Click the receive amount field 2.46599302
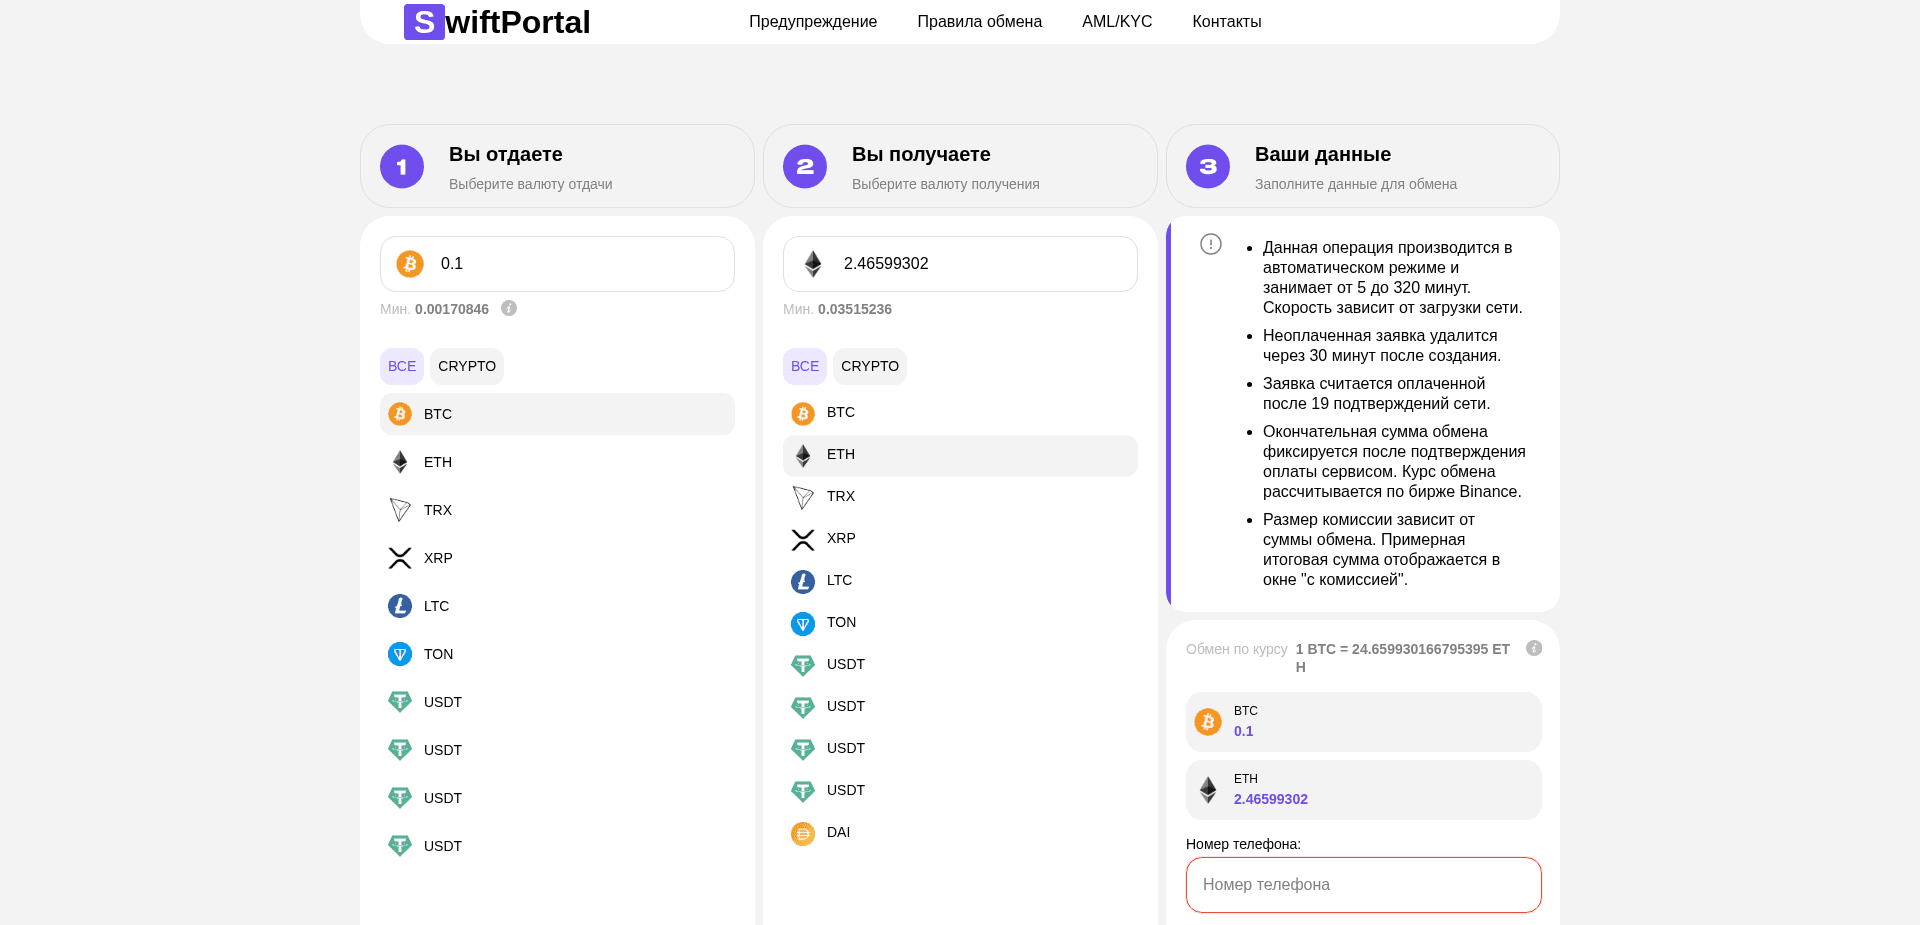The height and width of the screenshot is (925, 1920). point(960,264)
